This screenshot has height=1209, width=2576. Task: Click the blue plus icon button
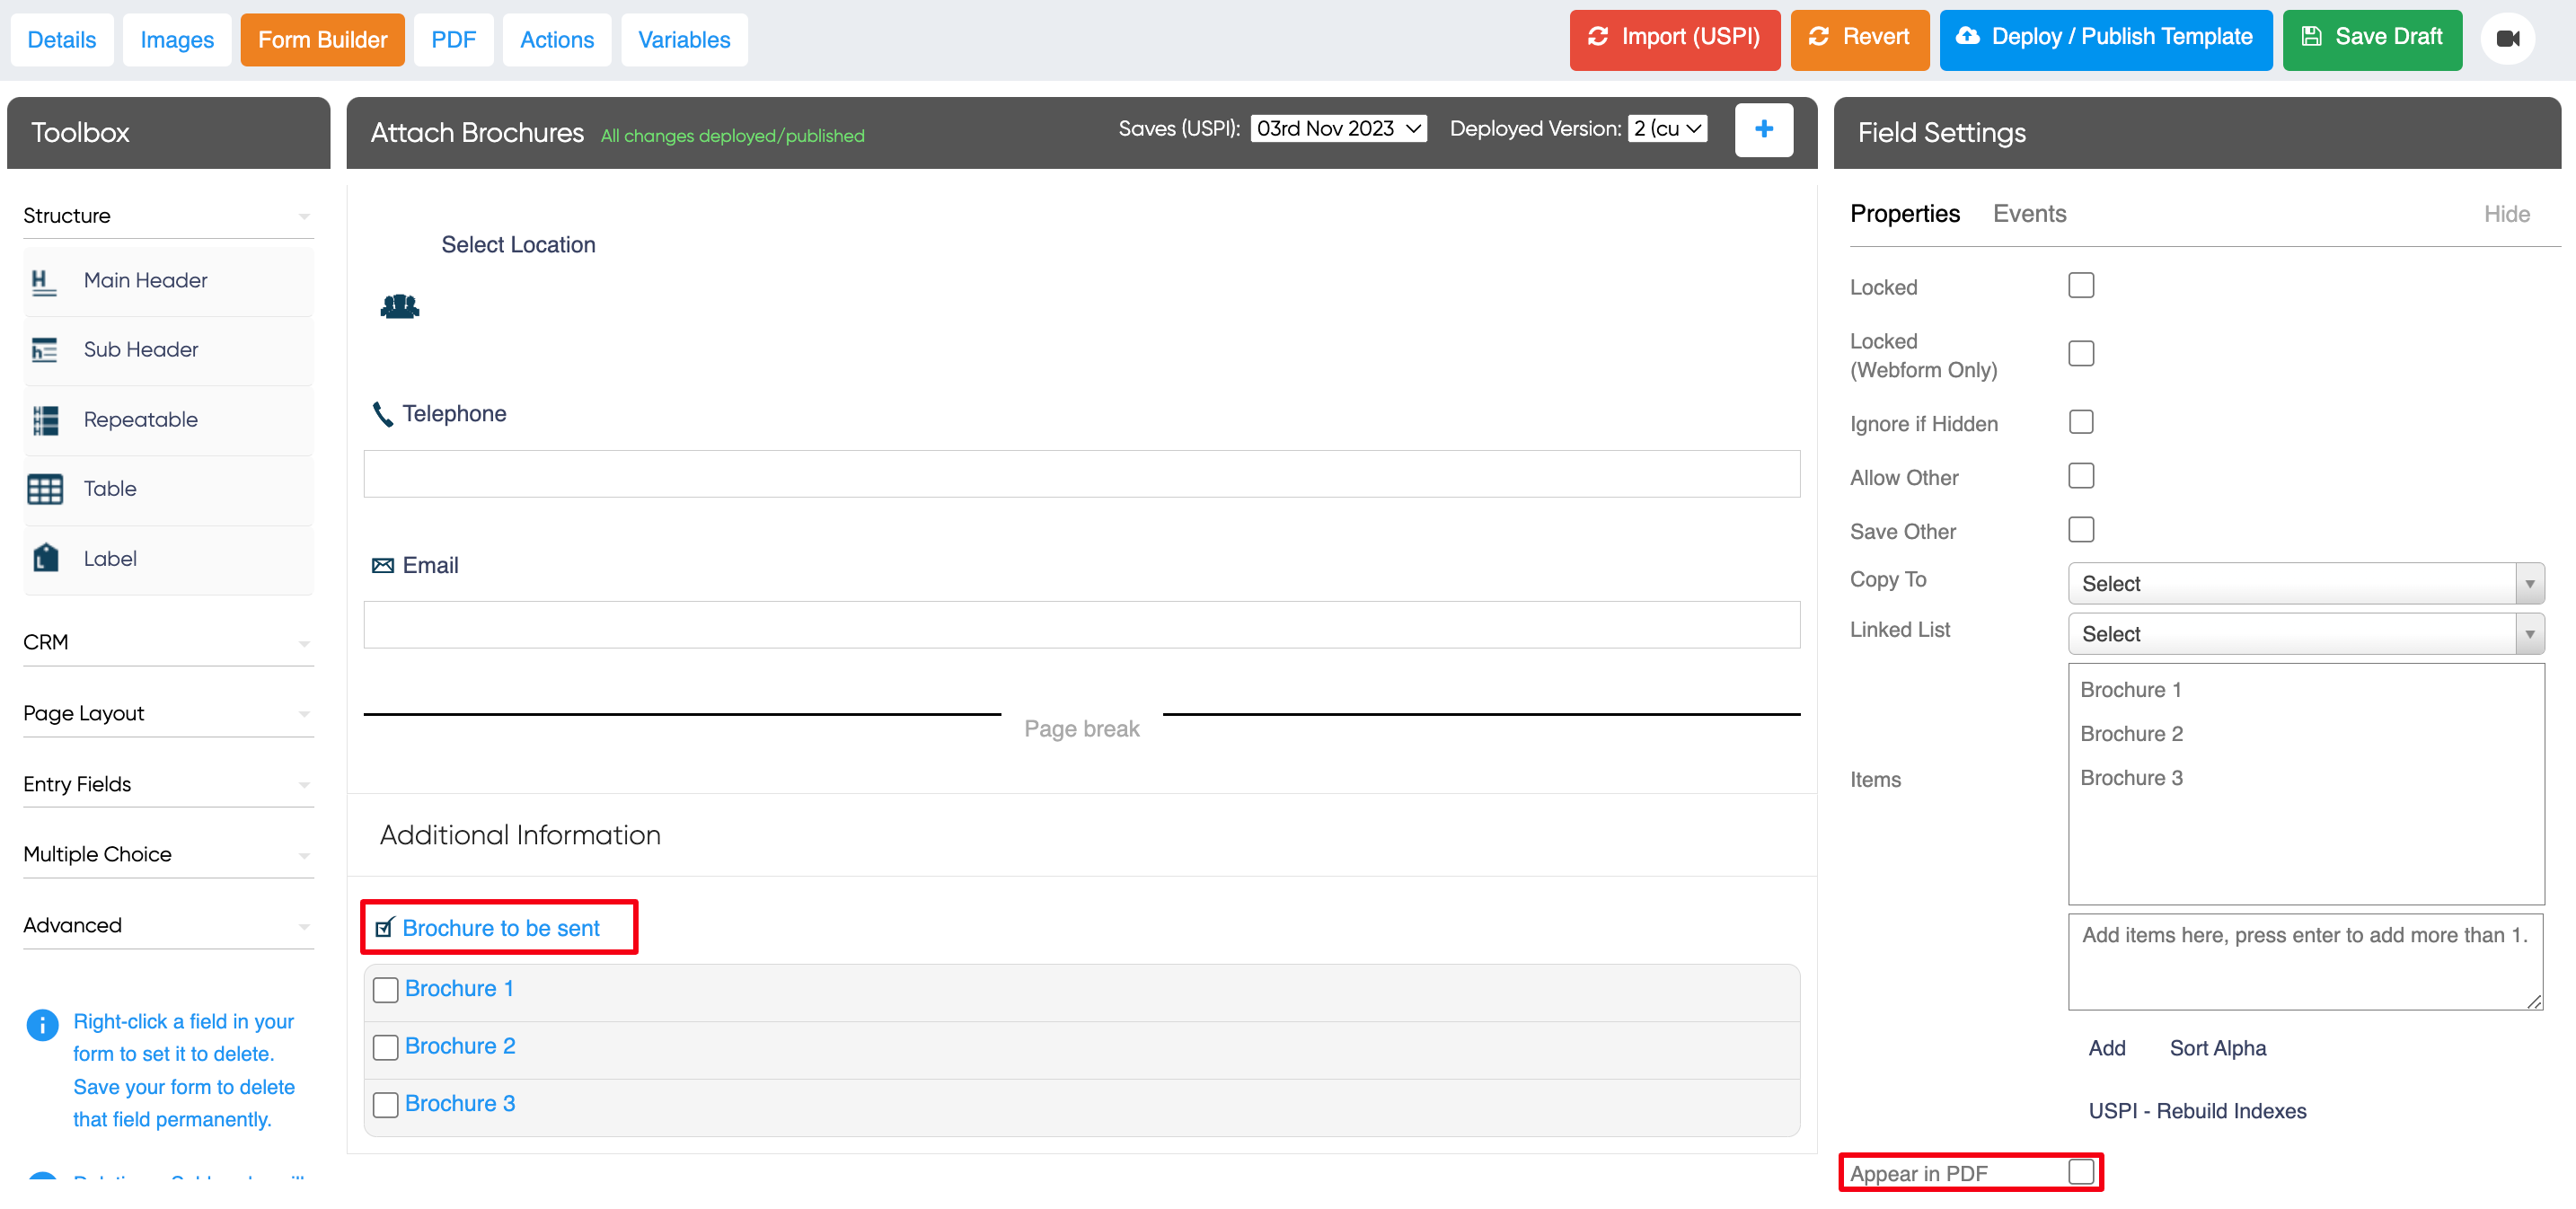point(1763,129)
